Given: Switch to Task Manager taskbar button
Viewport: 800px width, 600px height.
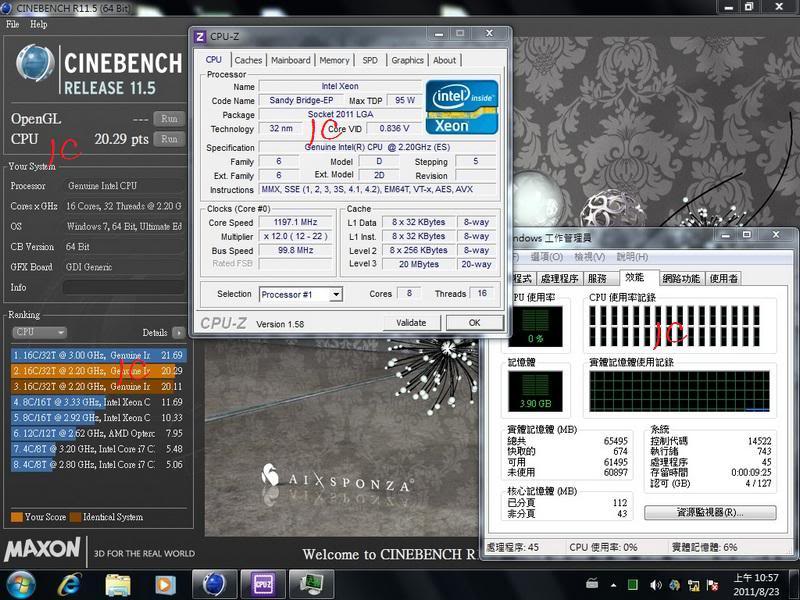Looking at the screenshot, I should pos(311,585).
